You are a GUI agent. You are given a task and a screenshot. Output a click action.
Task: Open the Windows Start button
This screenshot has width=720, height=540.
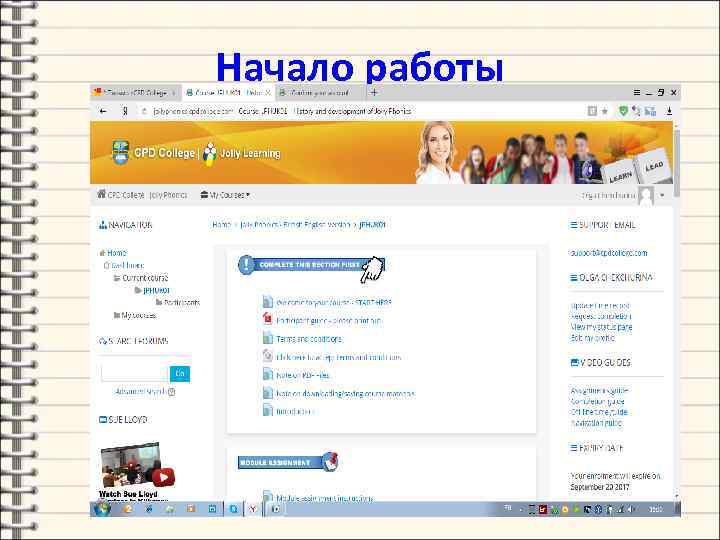[102, 509]
